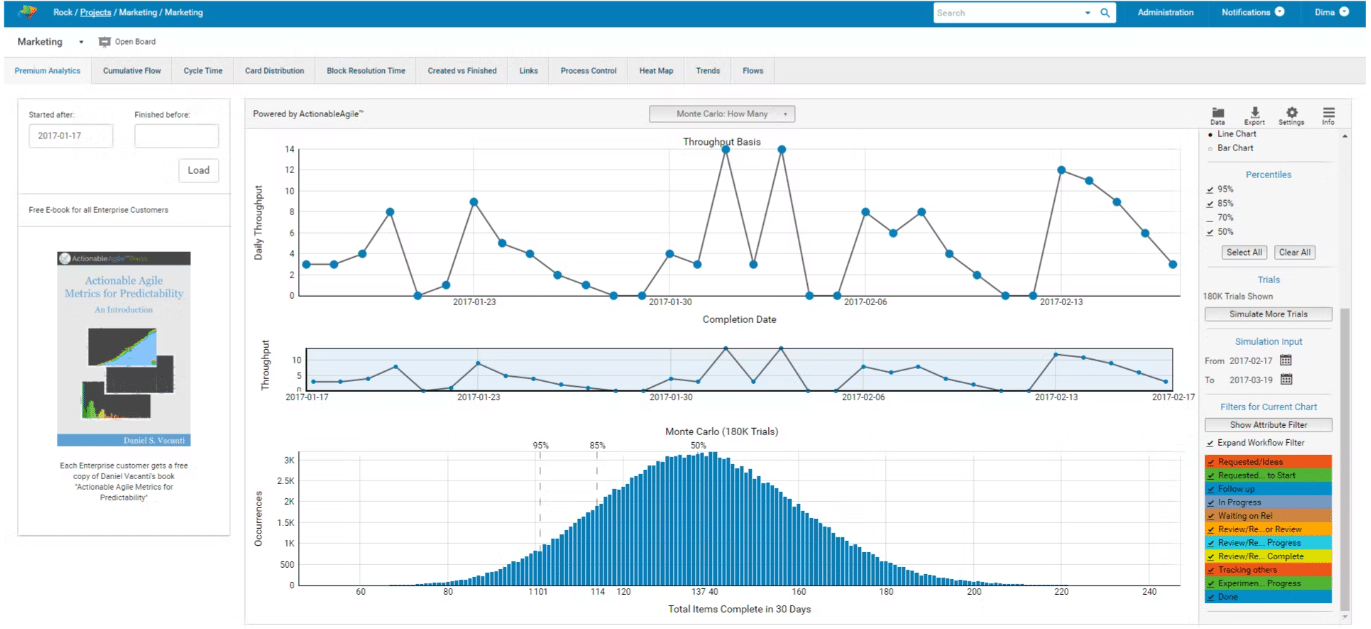Expand the Marketing board selector arrow
1371x629 pixels.
(81, 42)
